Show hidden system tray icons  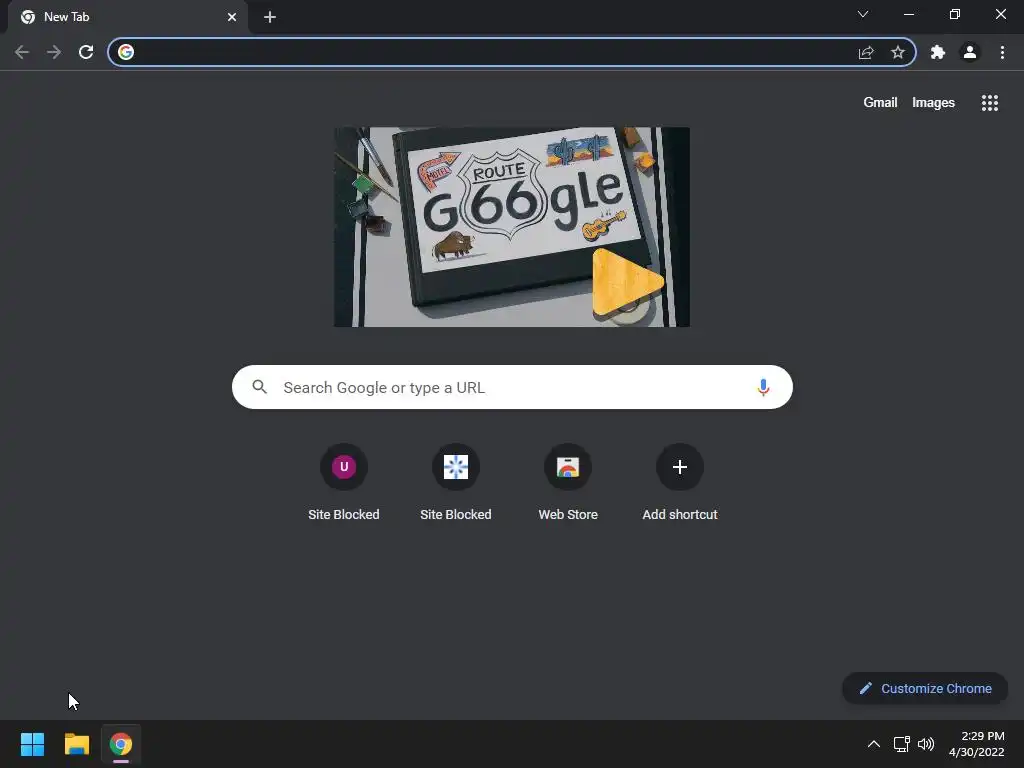tap(873, 744)
